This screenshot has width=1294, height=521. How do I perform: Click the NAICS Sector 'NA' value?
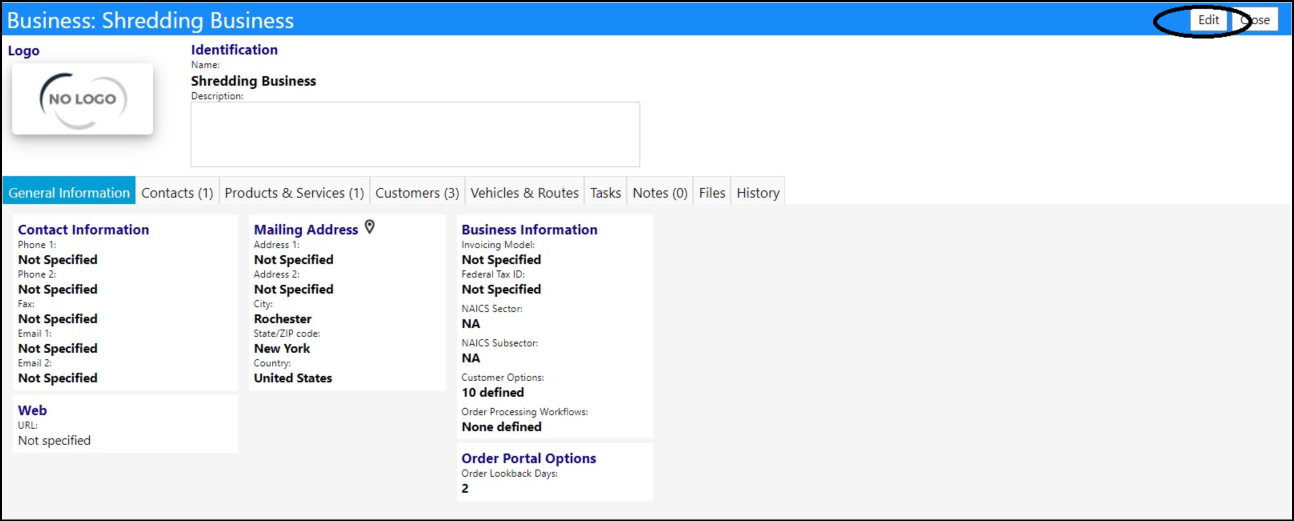tap(471, 324)
